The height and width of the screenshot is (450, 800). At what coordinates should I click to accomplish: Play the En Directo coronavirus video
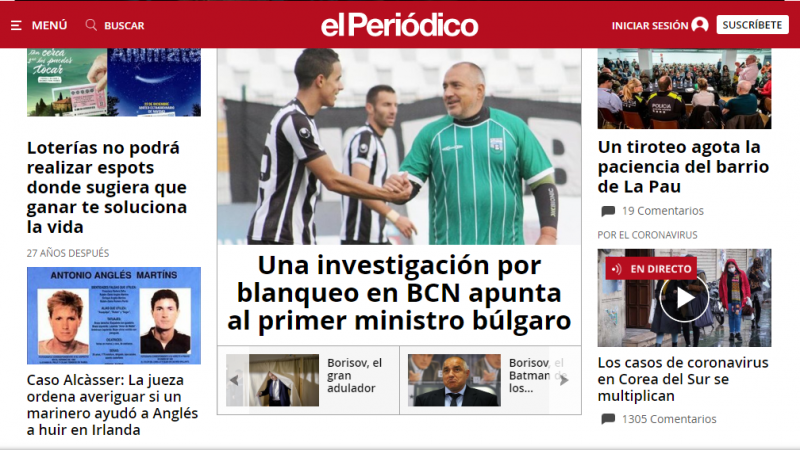pyautogui.click(x=684, y=298)
